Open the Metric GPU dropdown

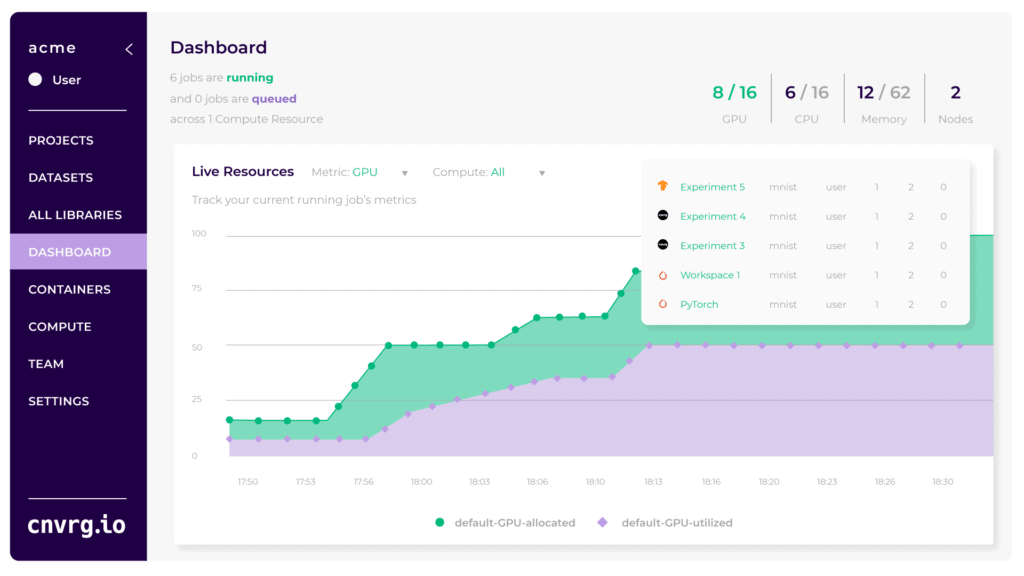pos(360,172)
